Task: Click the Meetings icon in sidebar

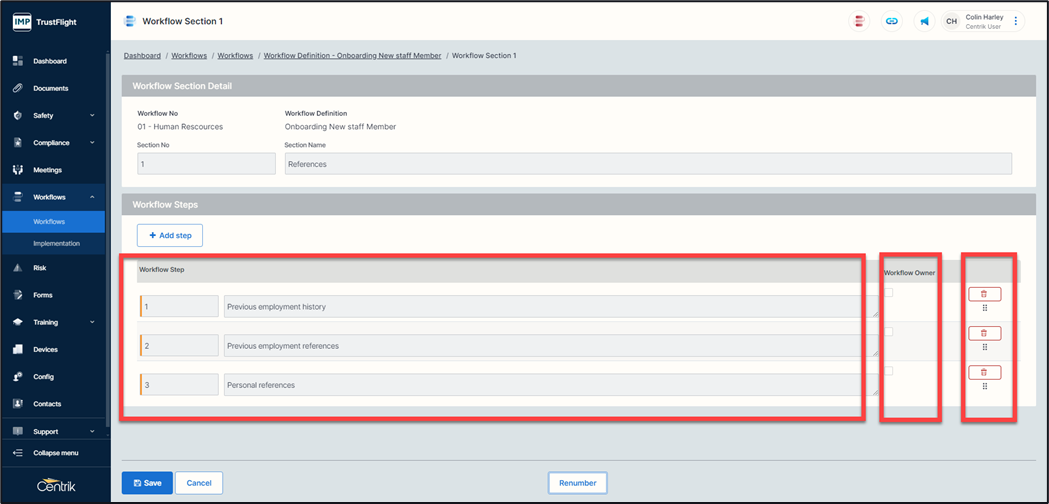Action: [18, 170]
